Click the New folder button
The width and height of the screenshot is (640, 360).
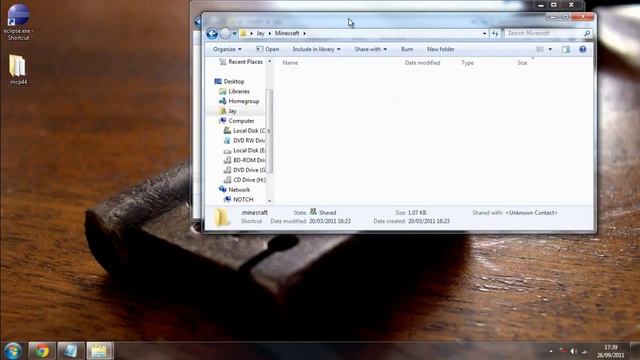[x=440, y=49]
